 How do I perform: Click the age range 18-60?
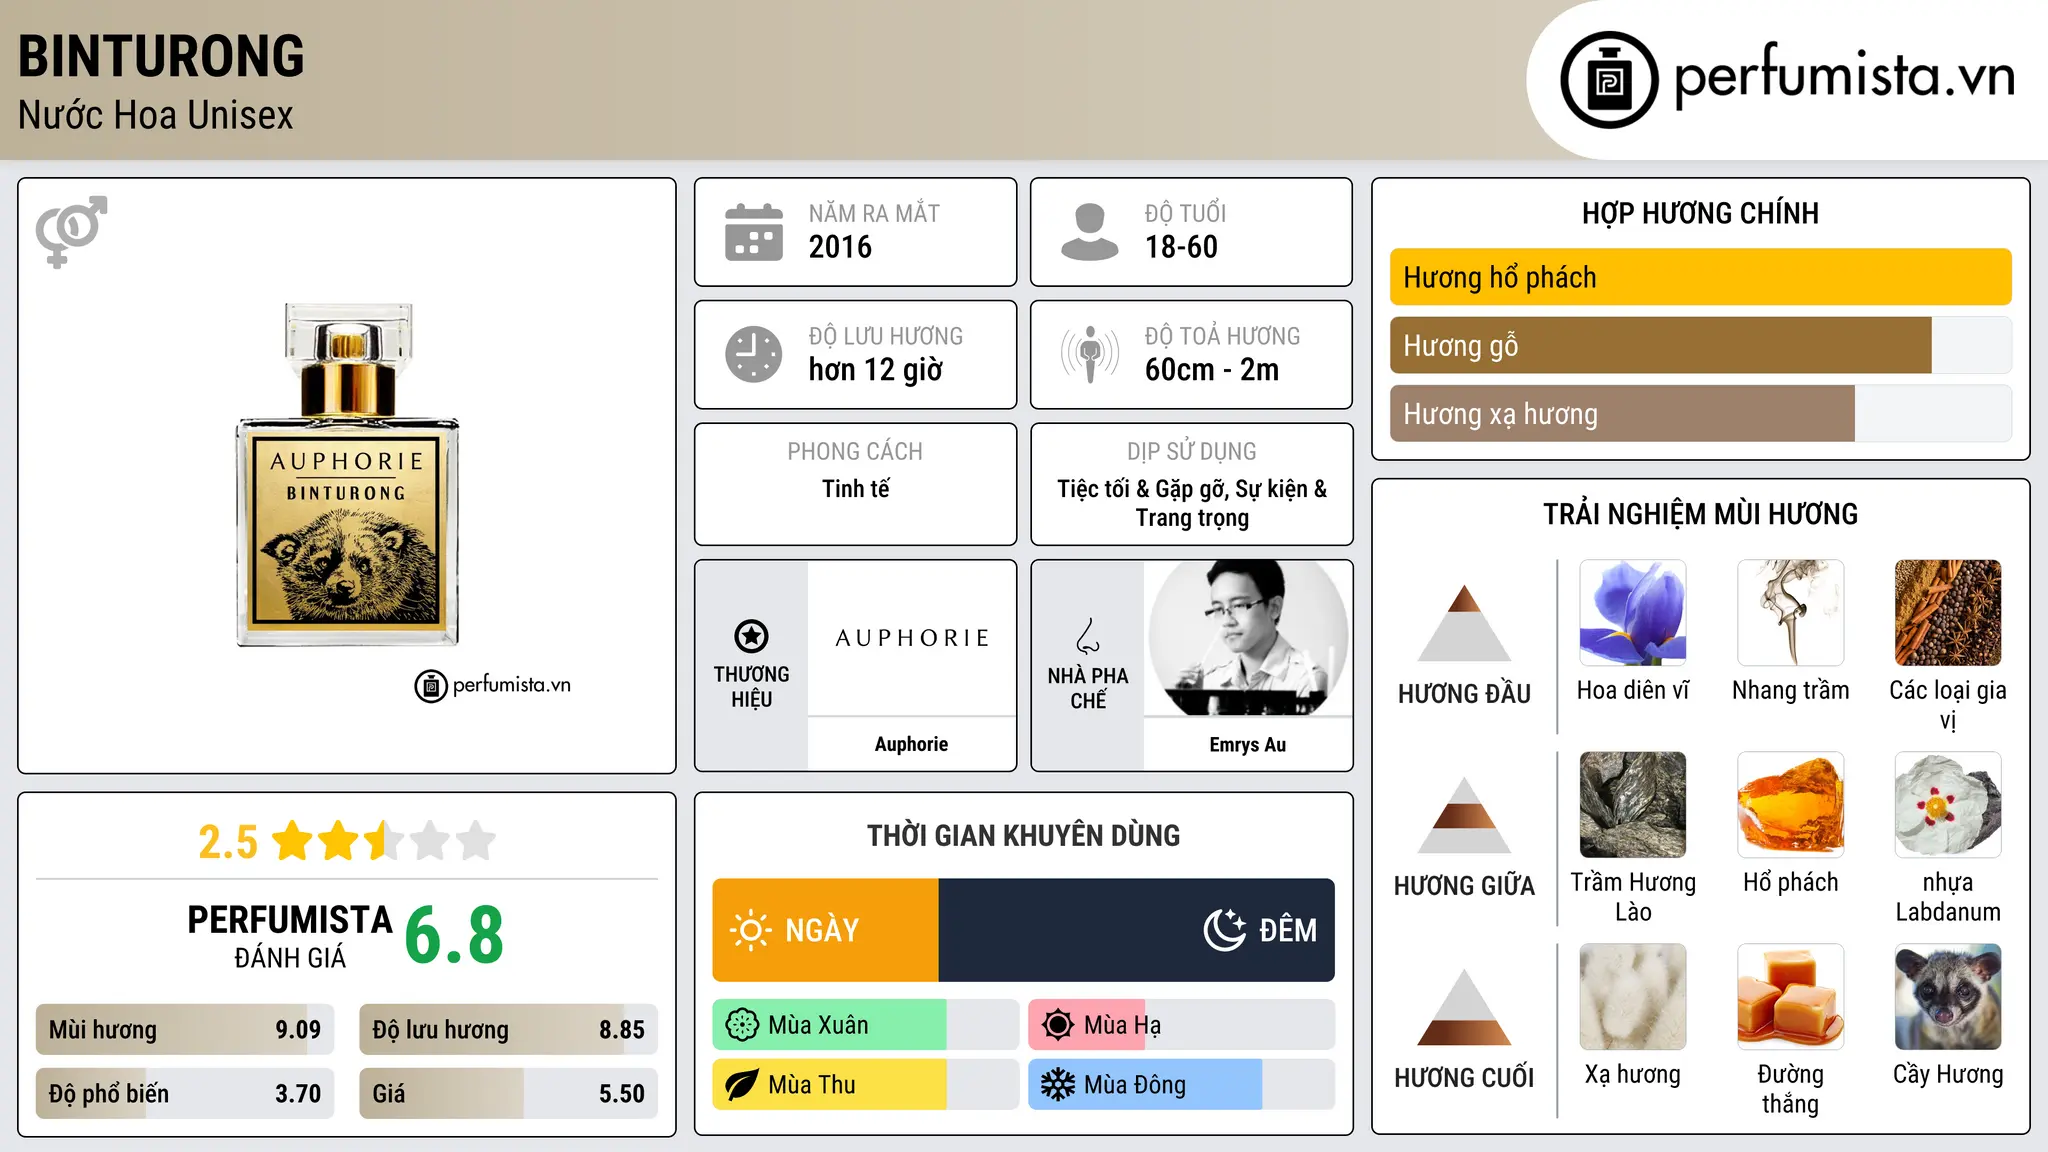coord(1181,247)
